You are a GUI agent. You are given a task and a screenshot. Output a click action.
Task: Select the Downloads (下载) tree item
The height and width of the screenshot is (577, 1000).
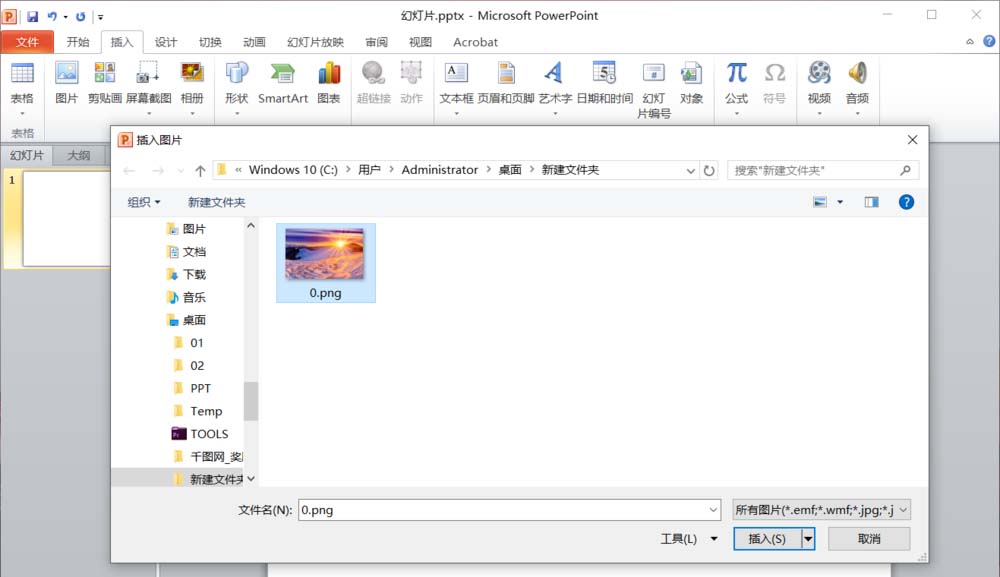coord(186,274)
